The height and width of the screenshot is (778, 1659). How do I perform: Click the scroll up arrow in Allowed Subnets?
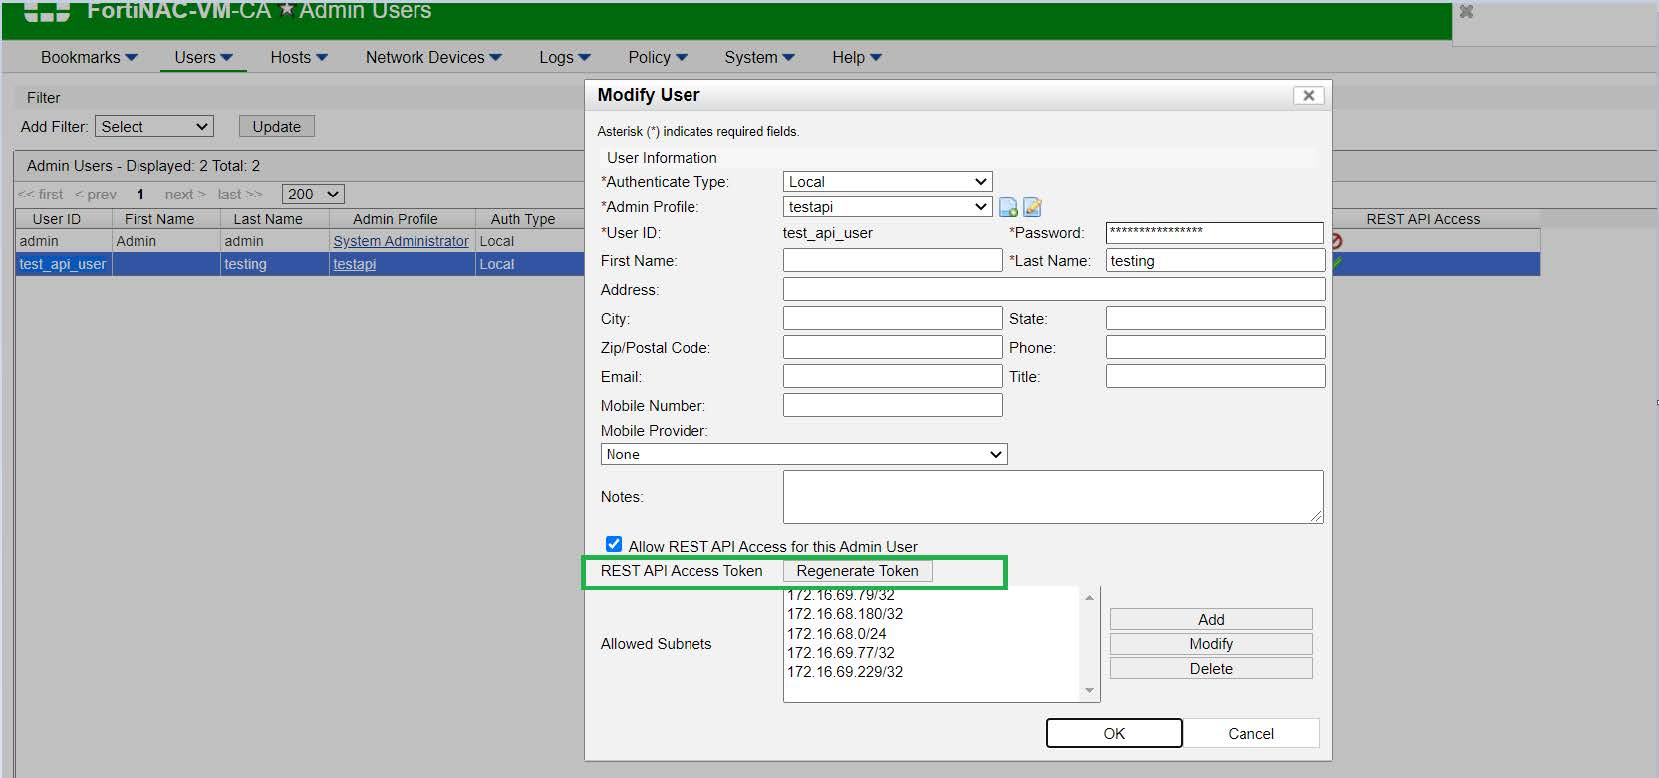click(x=1089, y=597)
